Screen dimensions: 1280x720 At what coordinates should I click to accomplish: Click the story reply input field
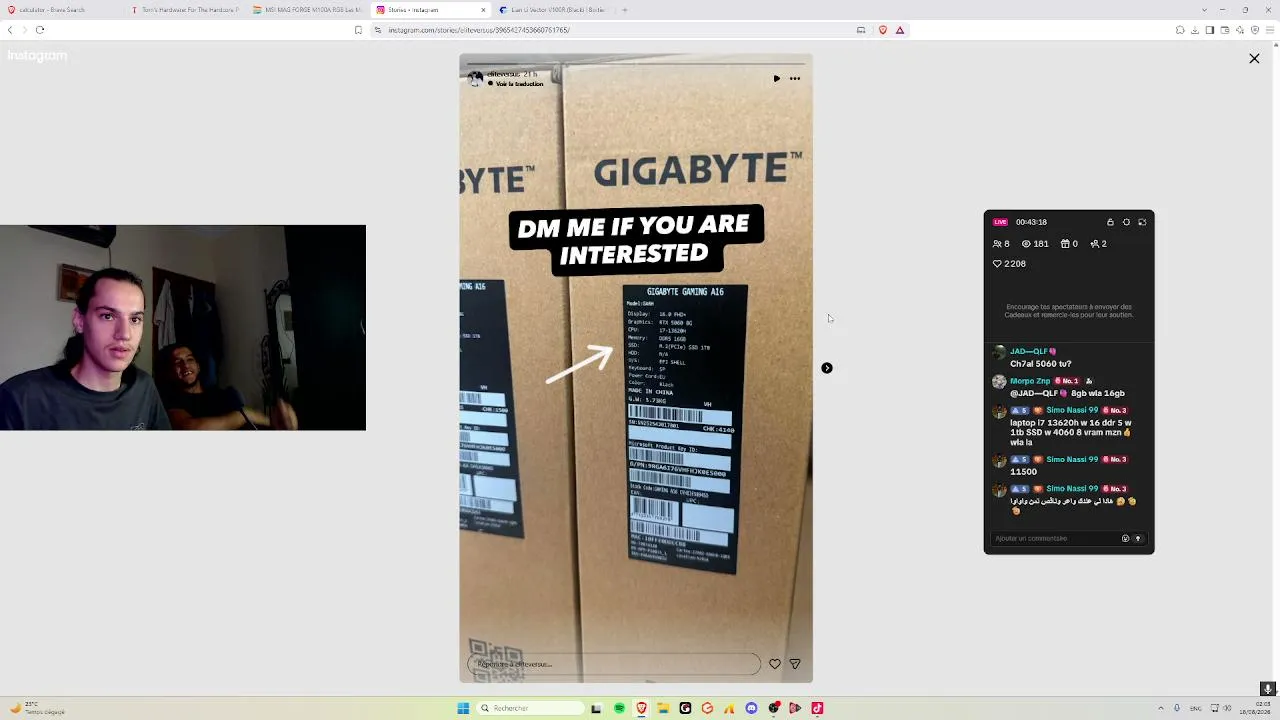614,664
